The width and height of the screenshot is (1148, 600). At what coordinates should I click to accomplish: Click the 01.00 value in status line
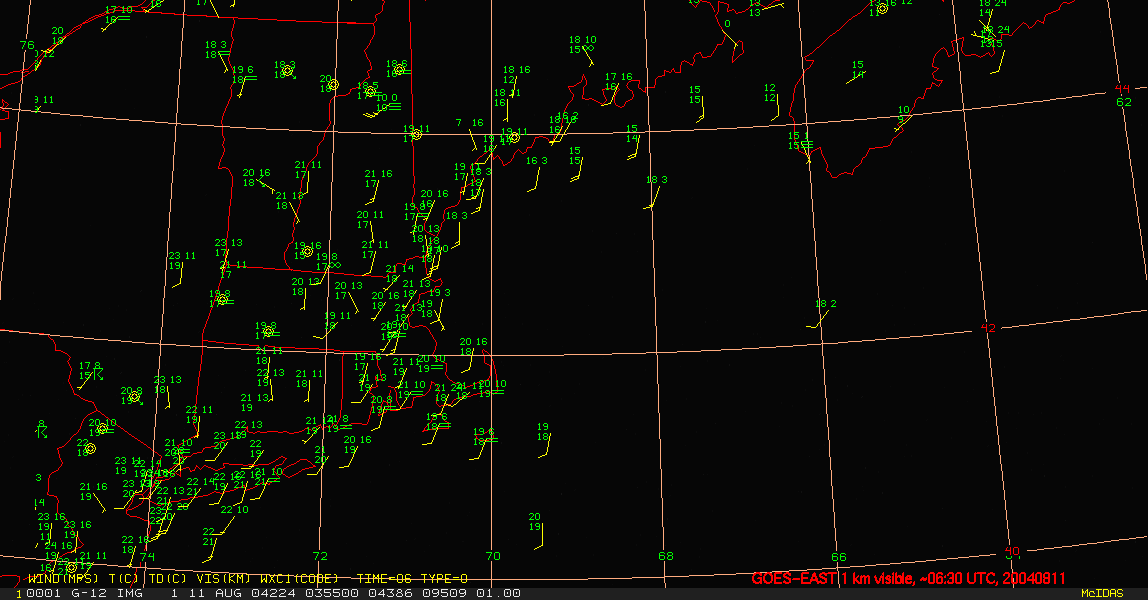tap(499, 593)
